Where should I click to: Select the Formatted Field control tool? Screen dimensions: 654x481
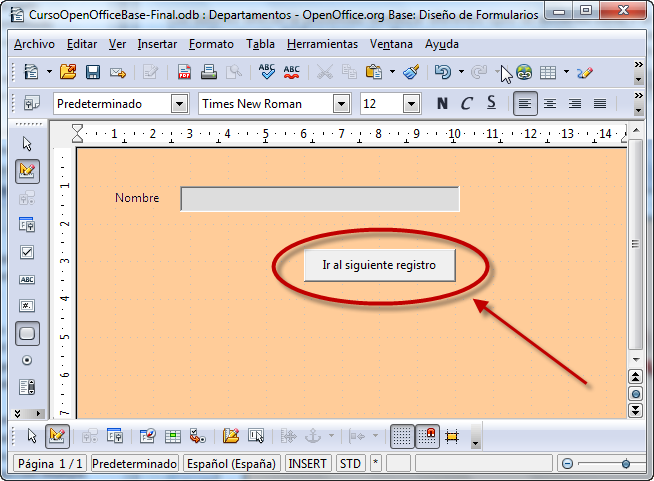pyautogui.click(x=27, y=306)
